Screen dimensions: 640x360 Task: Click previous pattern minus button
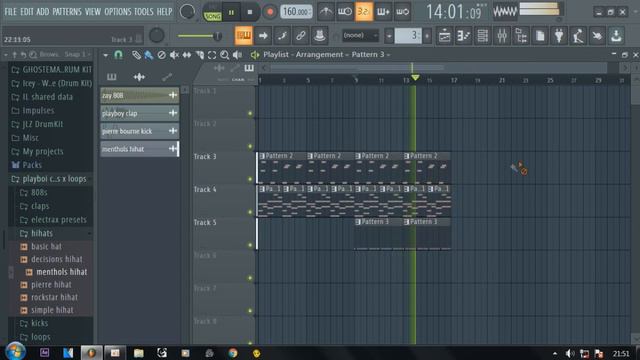[x=389, y=36]
